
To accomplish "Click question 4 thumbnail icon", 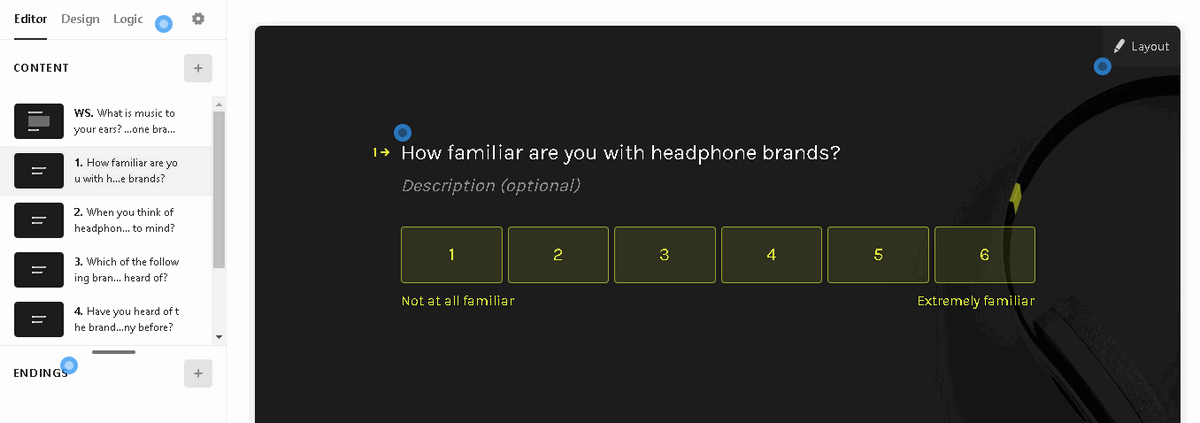I will 39,319.
